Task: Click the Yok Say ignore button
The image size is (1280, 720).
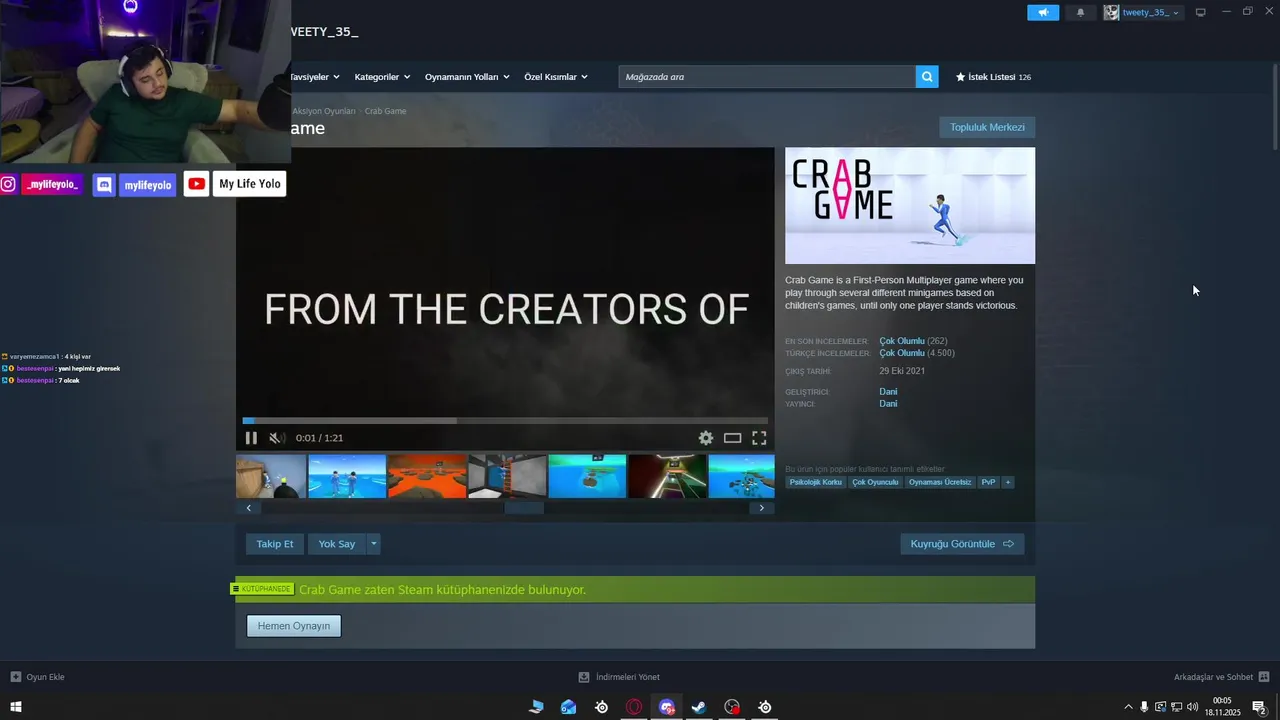Action: pos(337,544)
